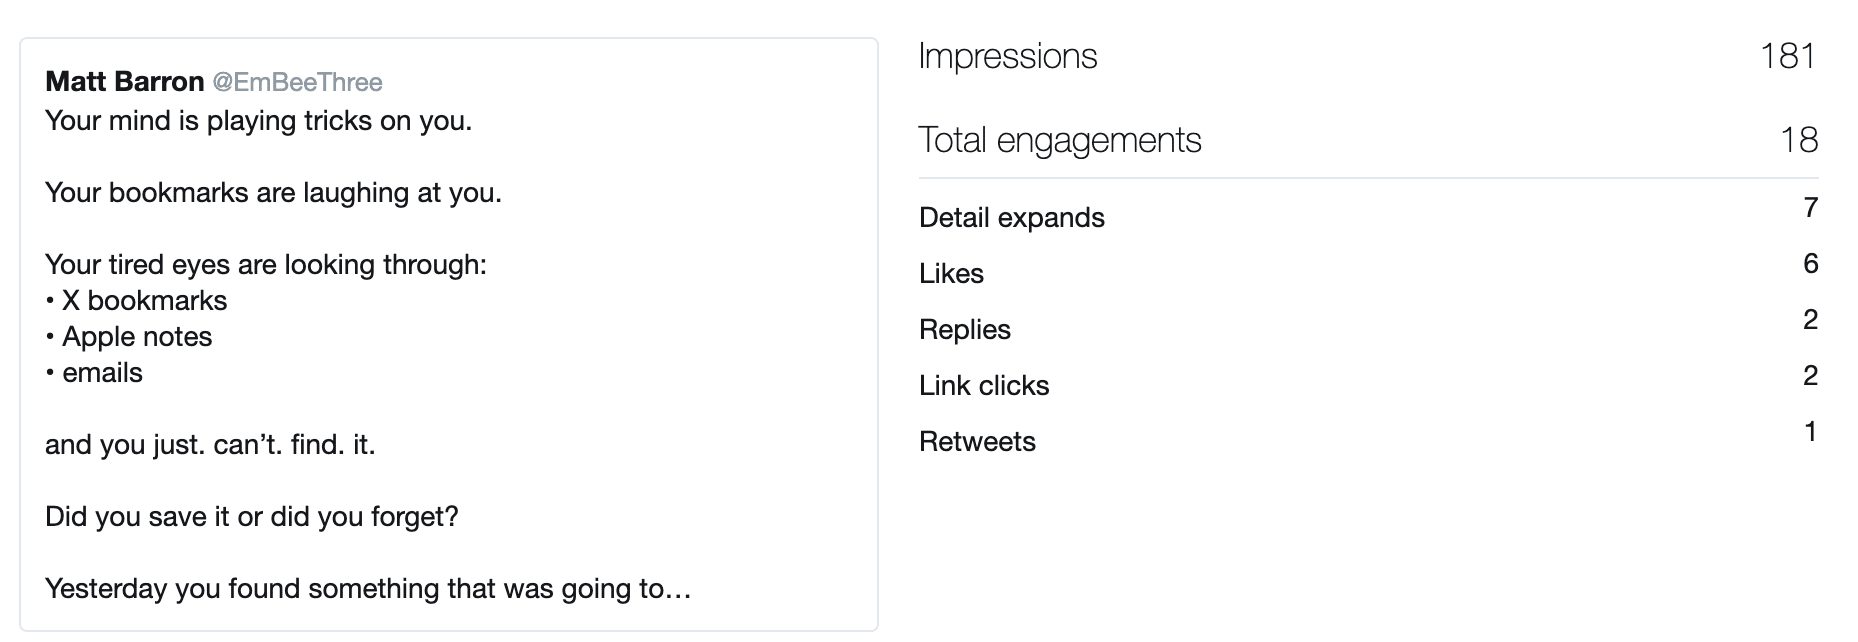Click the Detail expands row label
1858x642 pixels.
[1012, 218]
